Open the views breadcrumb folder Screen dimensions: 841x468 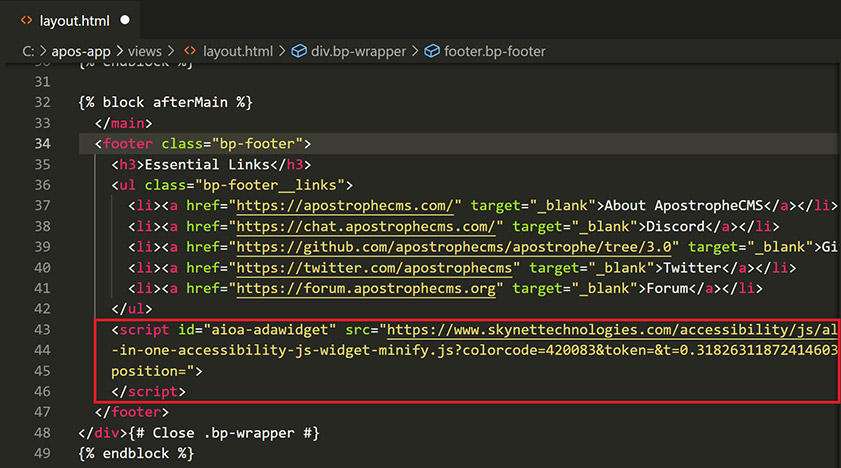tap(145, 51)
